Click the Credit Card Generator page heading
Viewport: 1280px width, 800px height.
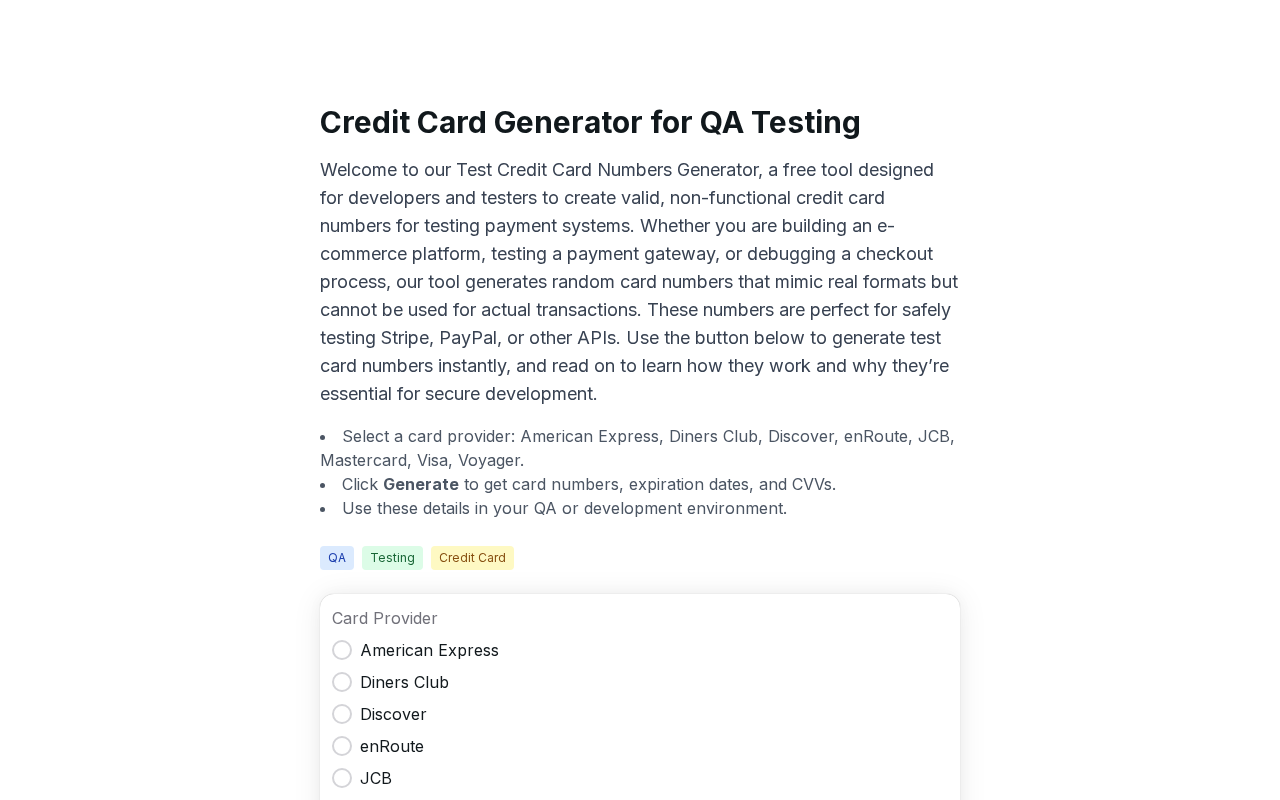590,122
